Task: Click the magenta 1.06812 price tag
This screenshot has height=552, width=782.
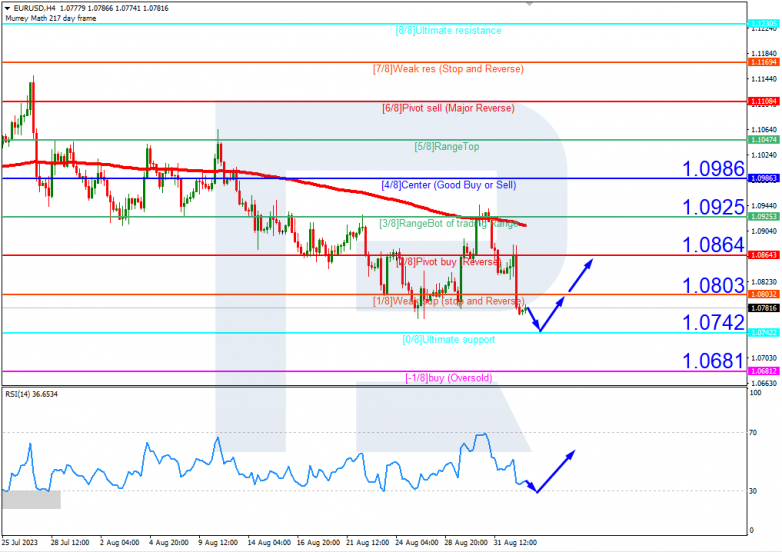Action: point(763,371)
